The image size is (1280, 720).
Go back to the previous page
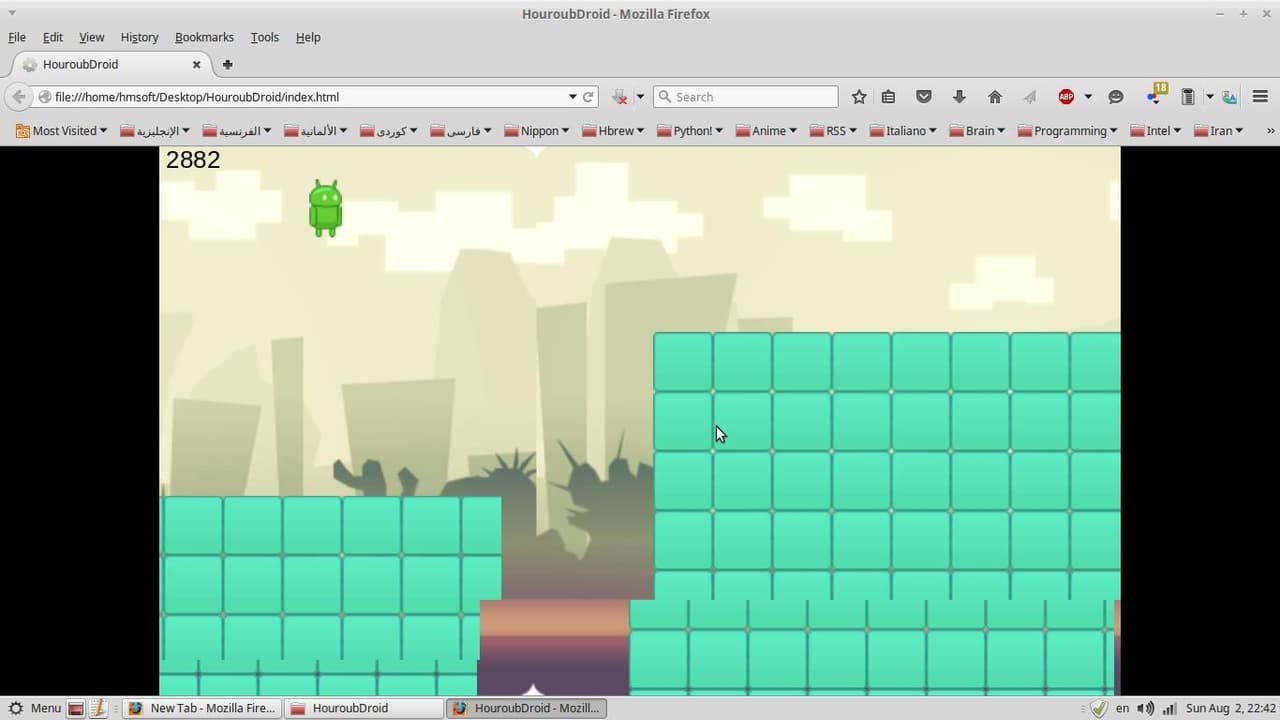(18, 97)
